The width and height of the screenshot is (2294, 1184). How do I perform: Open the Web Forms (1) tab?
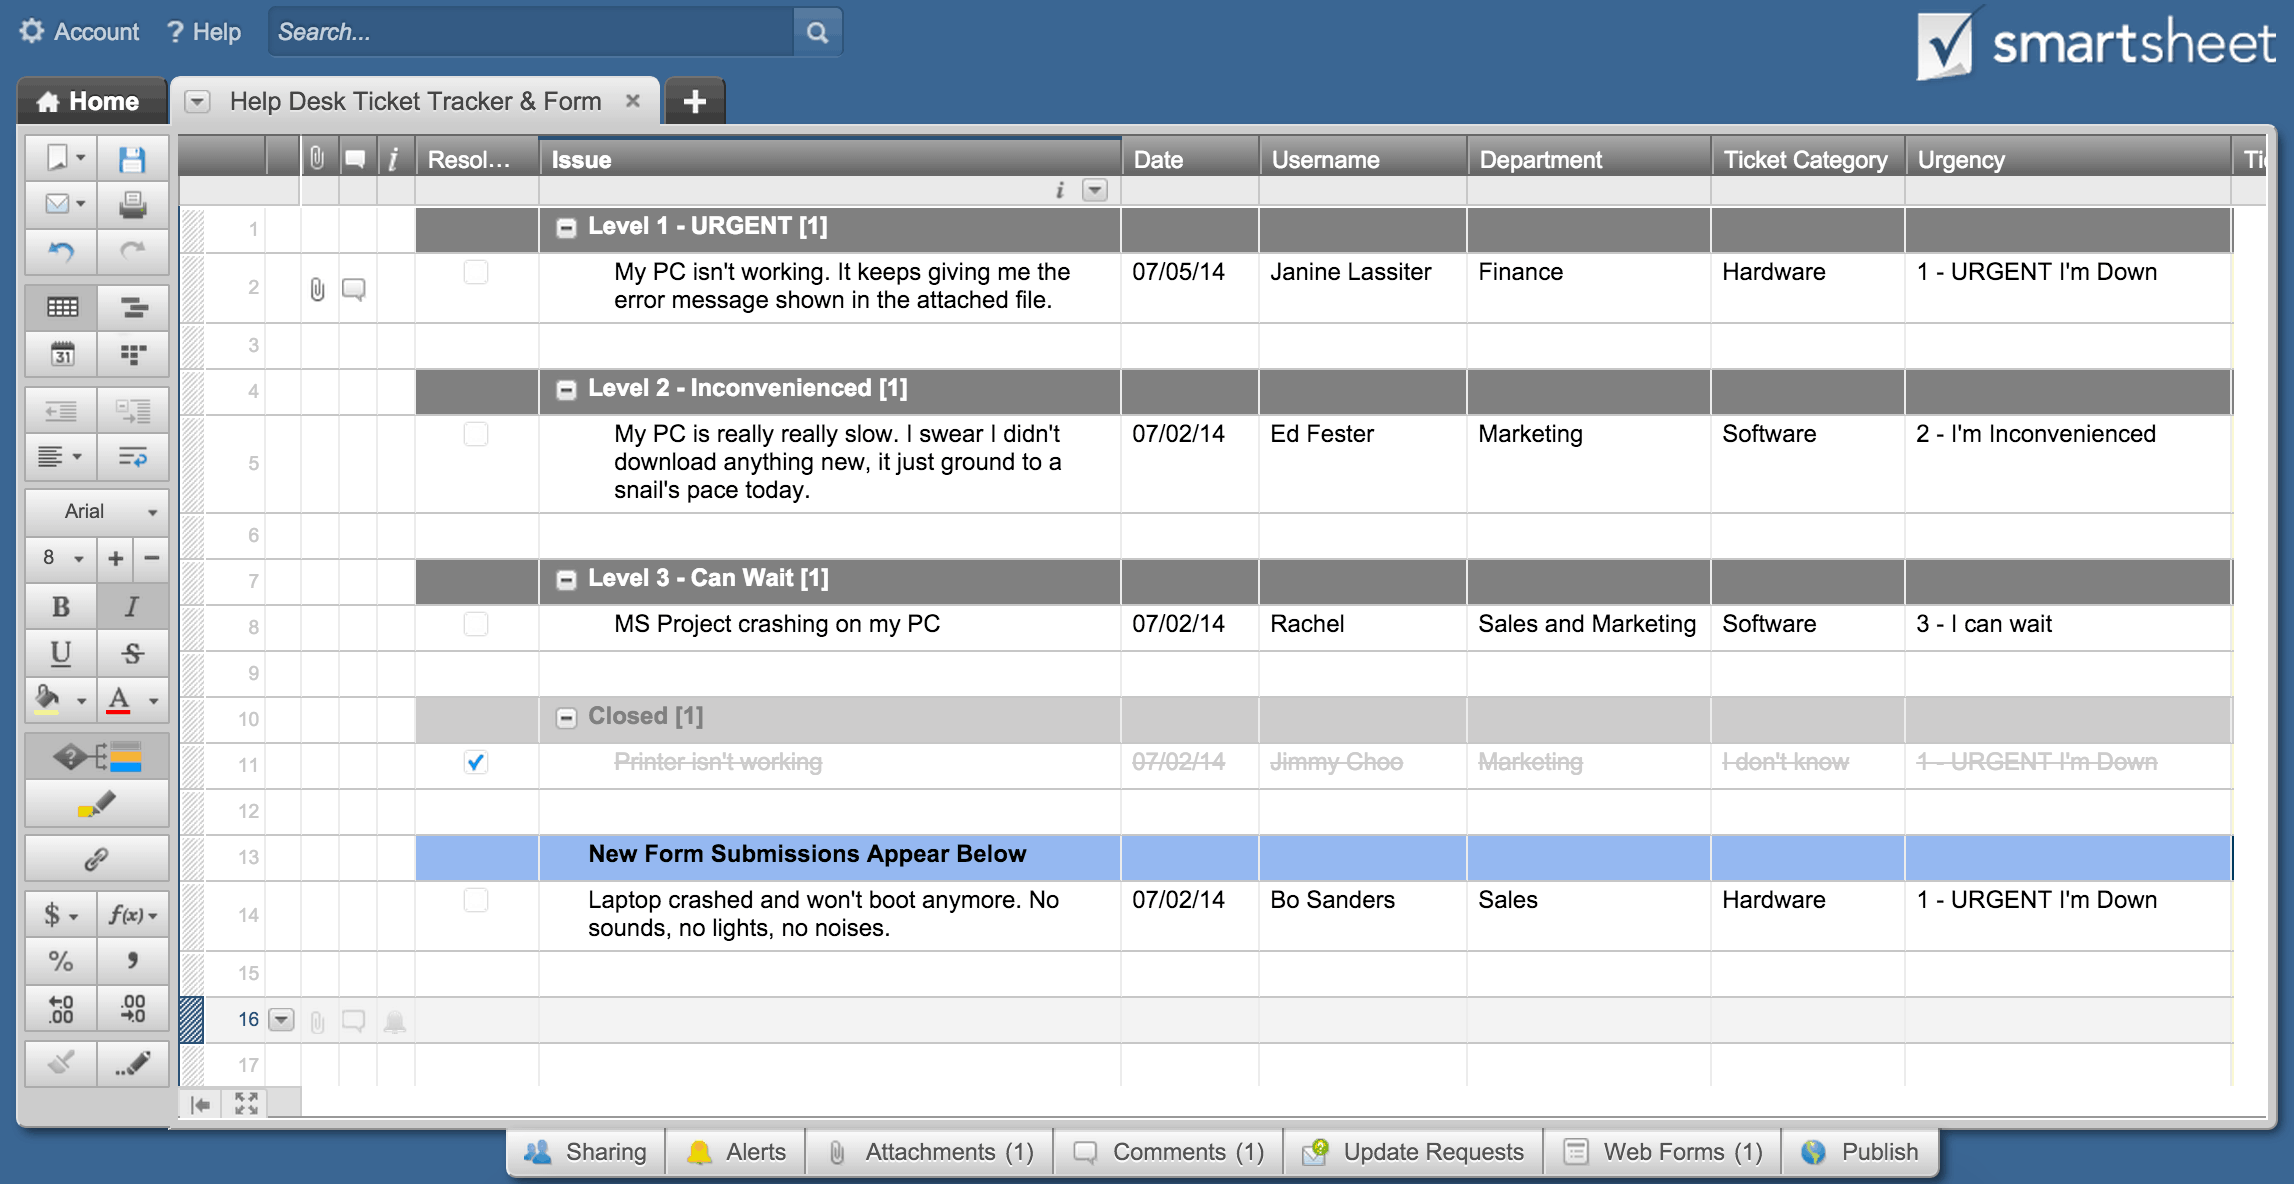coord(1663,1152)
